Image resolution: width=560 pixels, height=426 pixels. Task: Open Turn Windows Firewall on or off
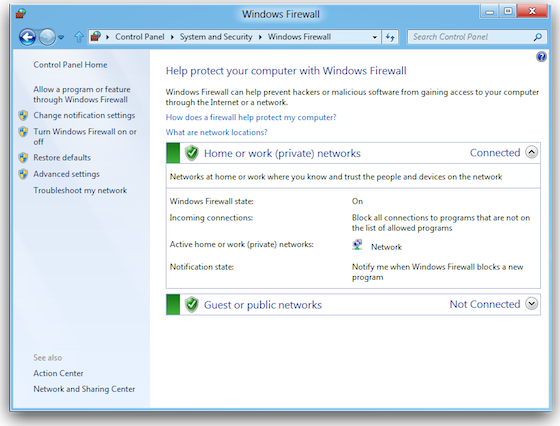click(85, 136)
